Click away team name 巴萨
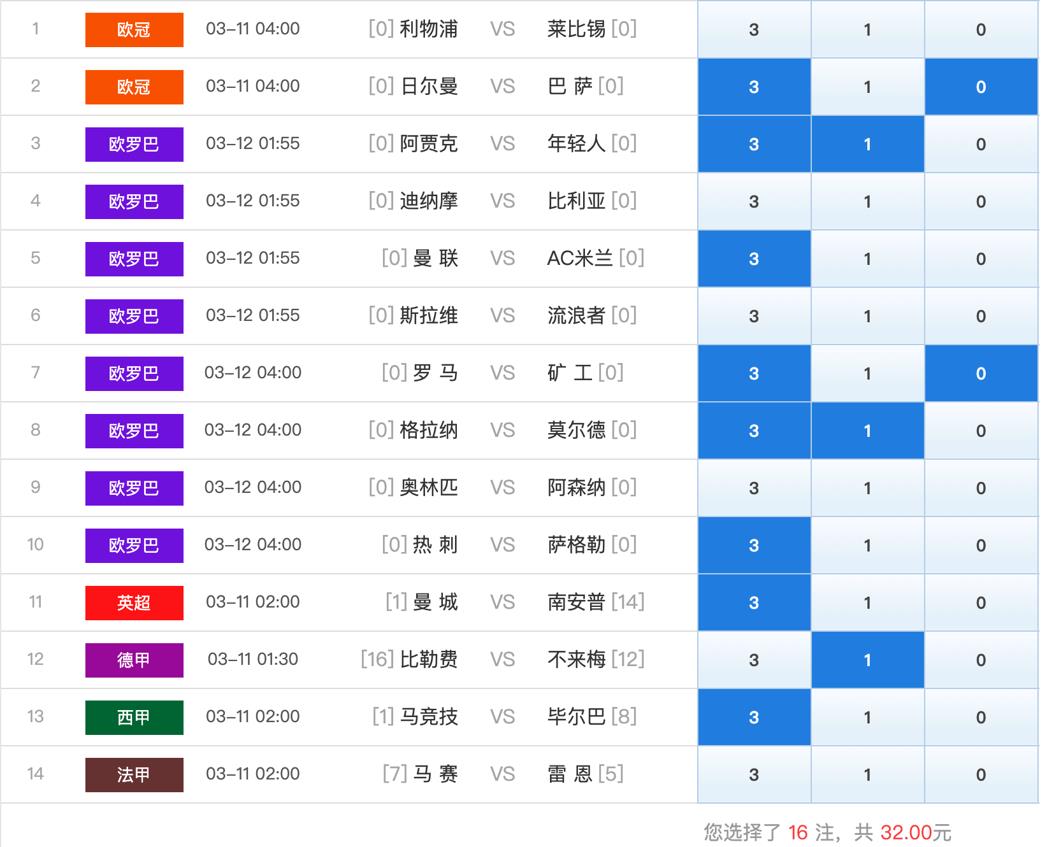 pos(570,86)
